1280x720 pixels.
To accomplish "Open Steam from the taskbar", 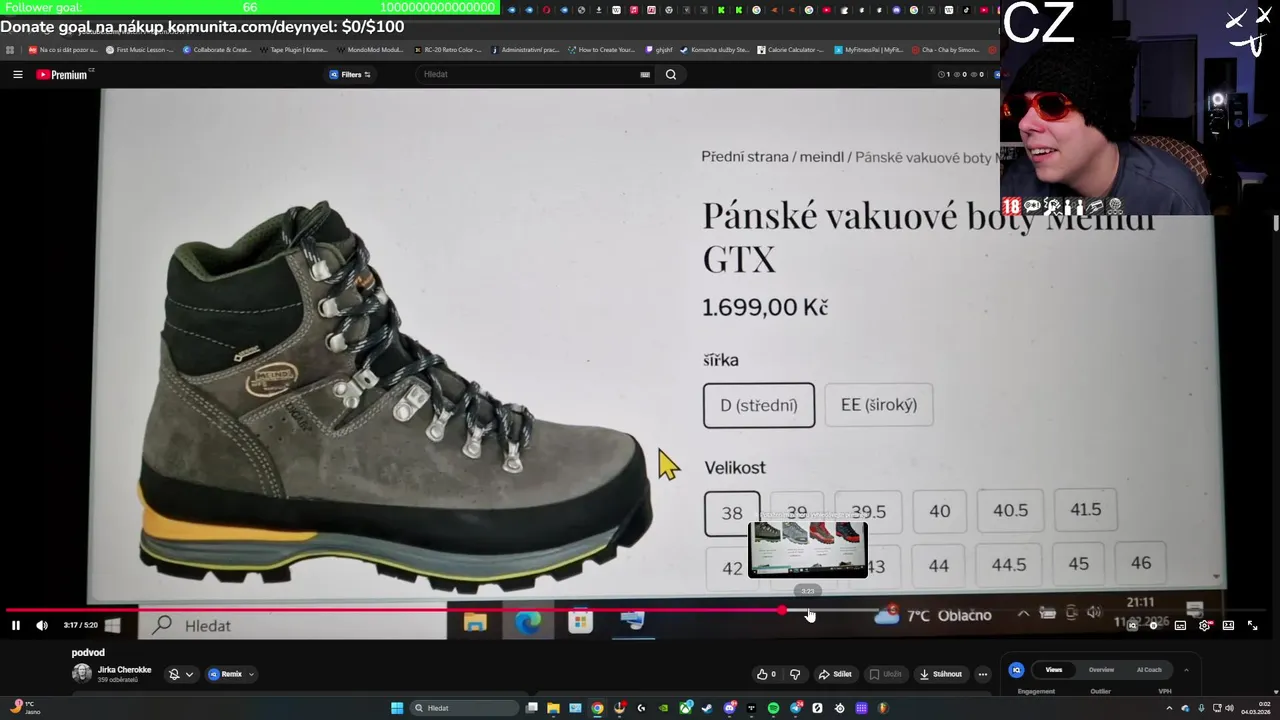I will 707,708.
